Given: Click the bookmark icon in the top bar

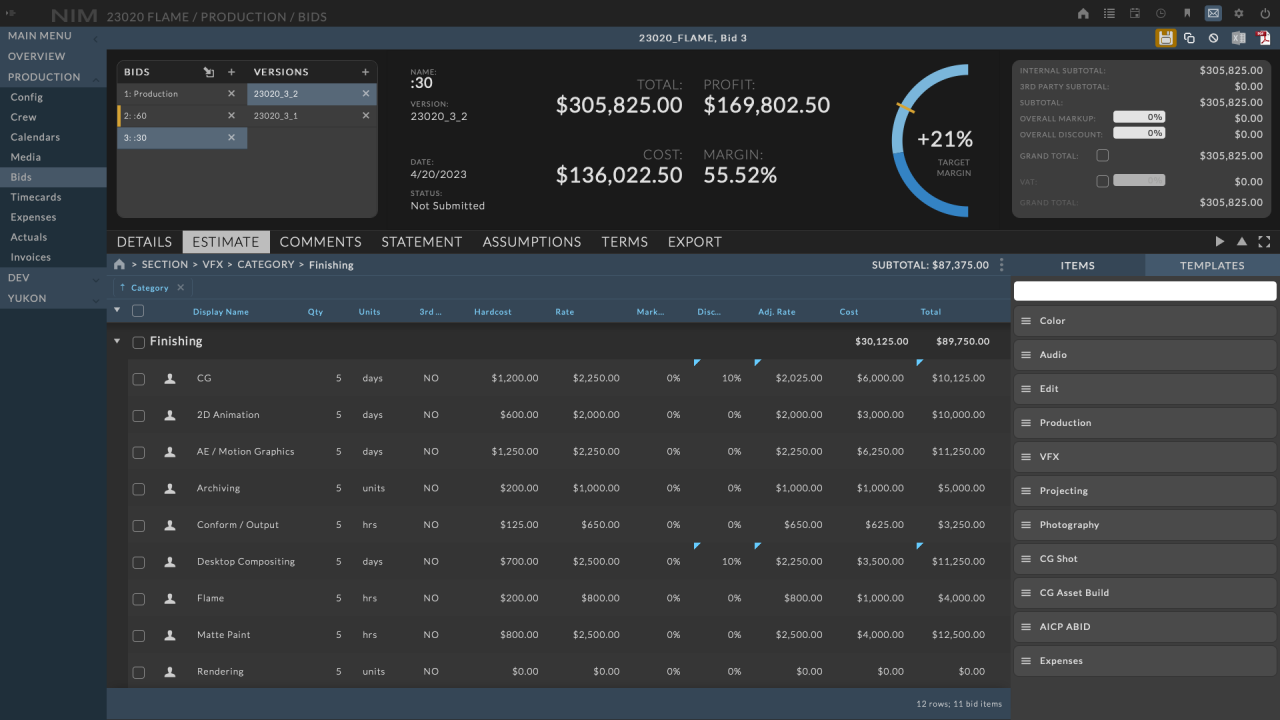Looking at the screenshot, I should (x=1187, y=13).
